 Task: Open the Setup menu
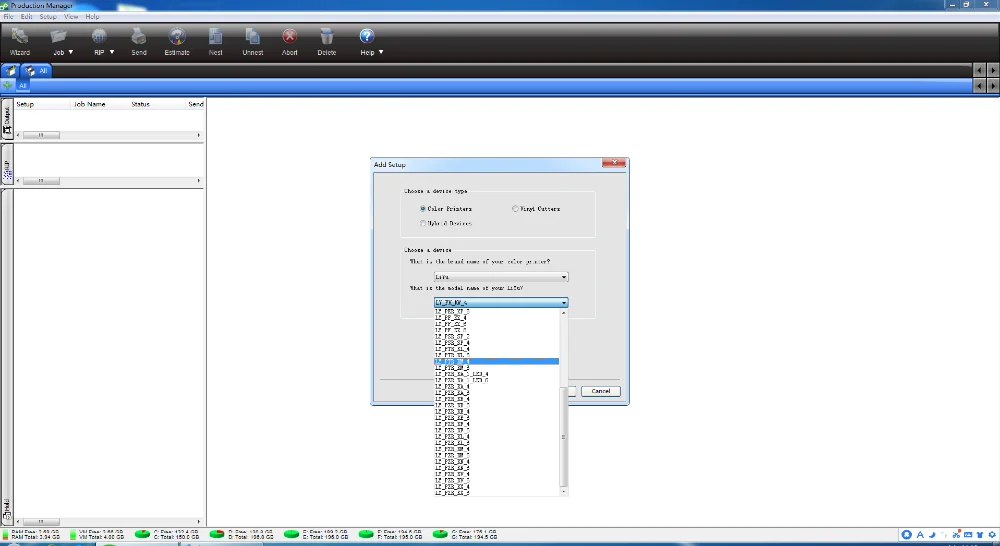point(48,17)
